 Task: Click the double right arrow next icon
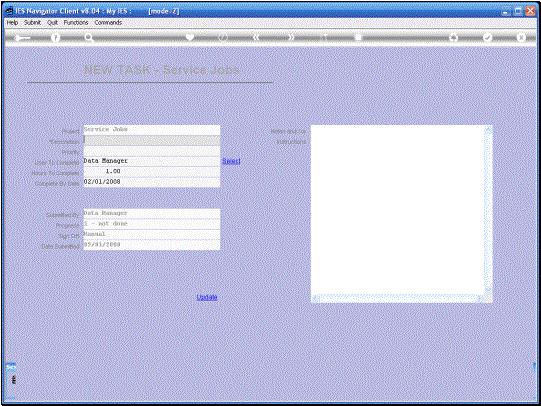[x=291, y=37]
